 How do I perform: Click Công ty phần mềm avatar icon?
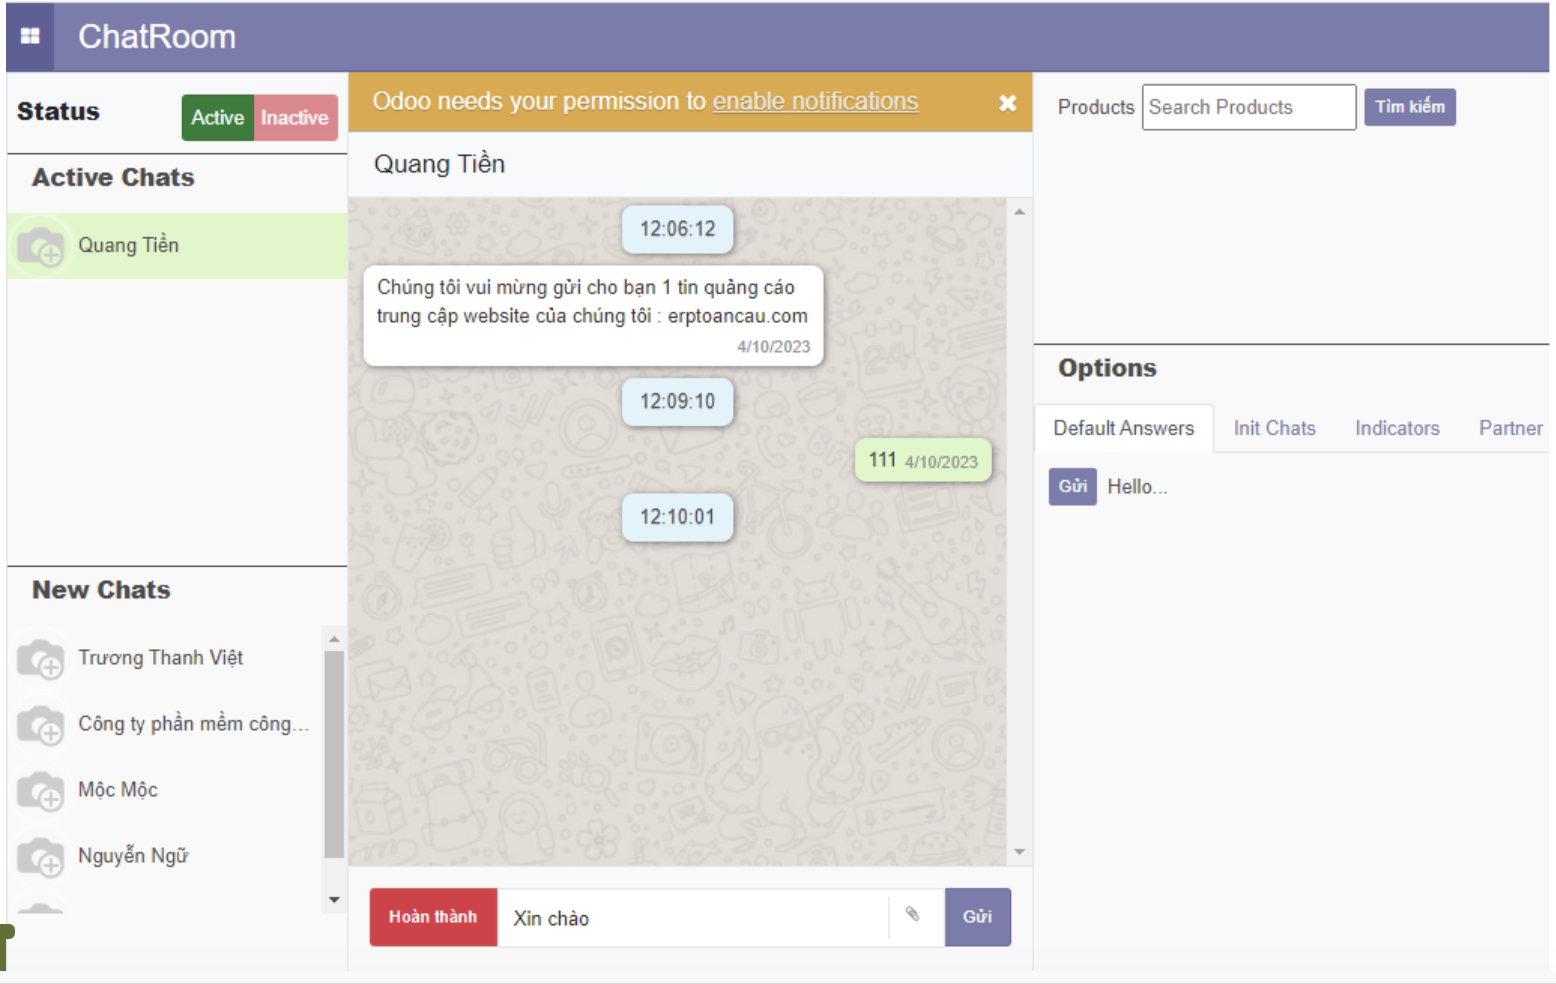(x=41, y=725)
